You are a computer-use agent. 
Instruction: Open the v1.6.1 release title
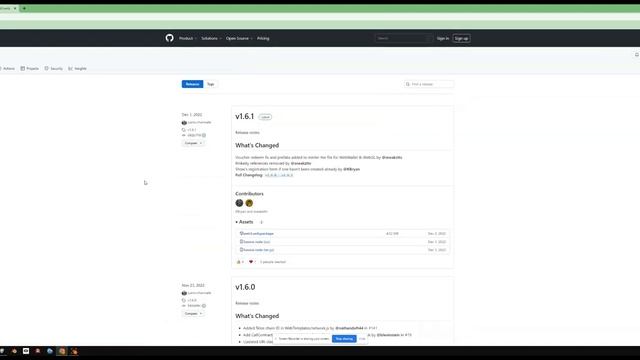coord(244,116)
